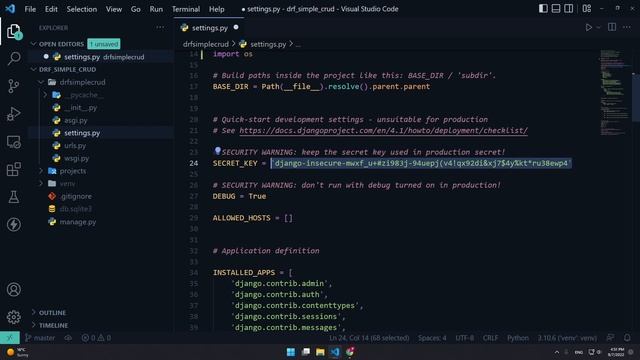This screenshot has width=640, height=360.
Task: Click the notifications bell in status bar
Action: tap(627, 338)
